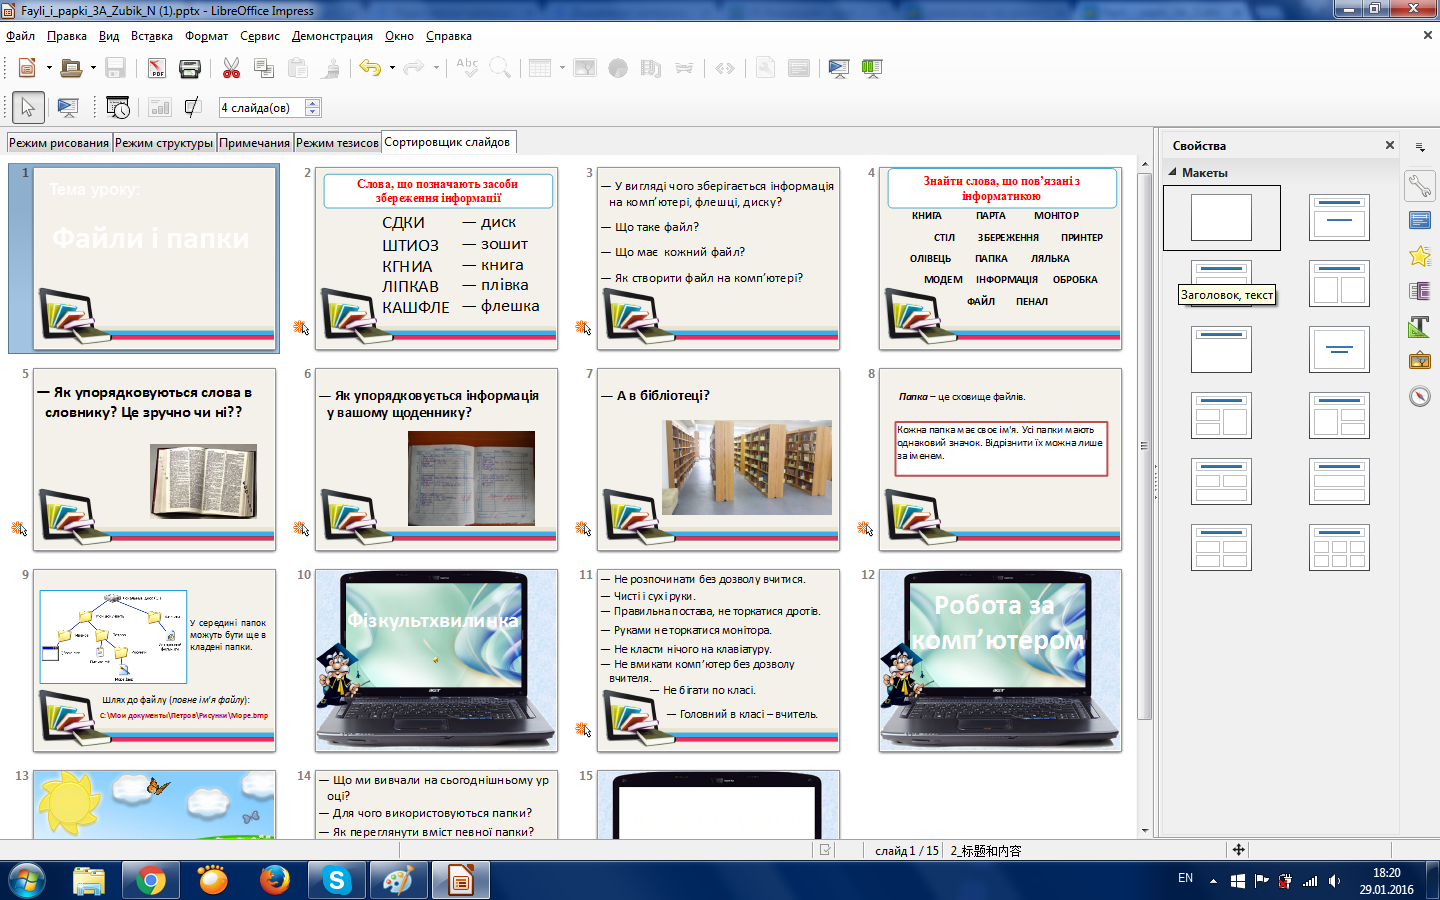This screenshot has height=900, width=1440.
Task: Select the Сортировщик слайдов tab
Action: (447, 142)
